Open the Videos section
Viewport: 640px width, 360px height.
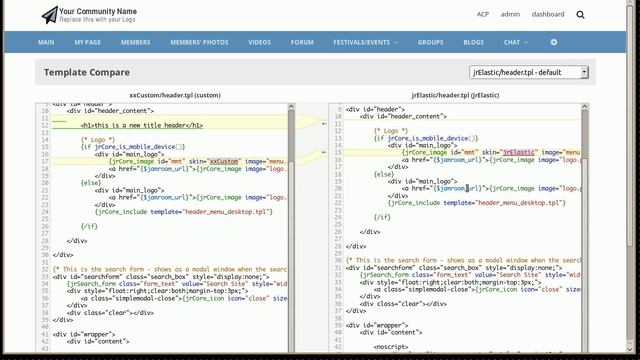pyautogui.click(x=259, y=42)
